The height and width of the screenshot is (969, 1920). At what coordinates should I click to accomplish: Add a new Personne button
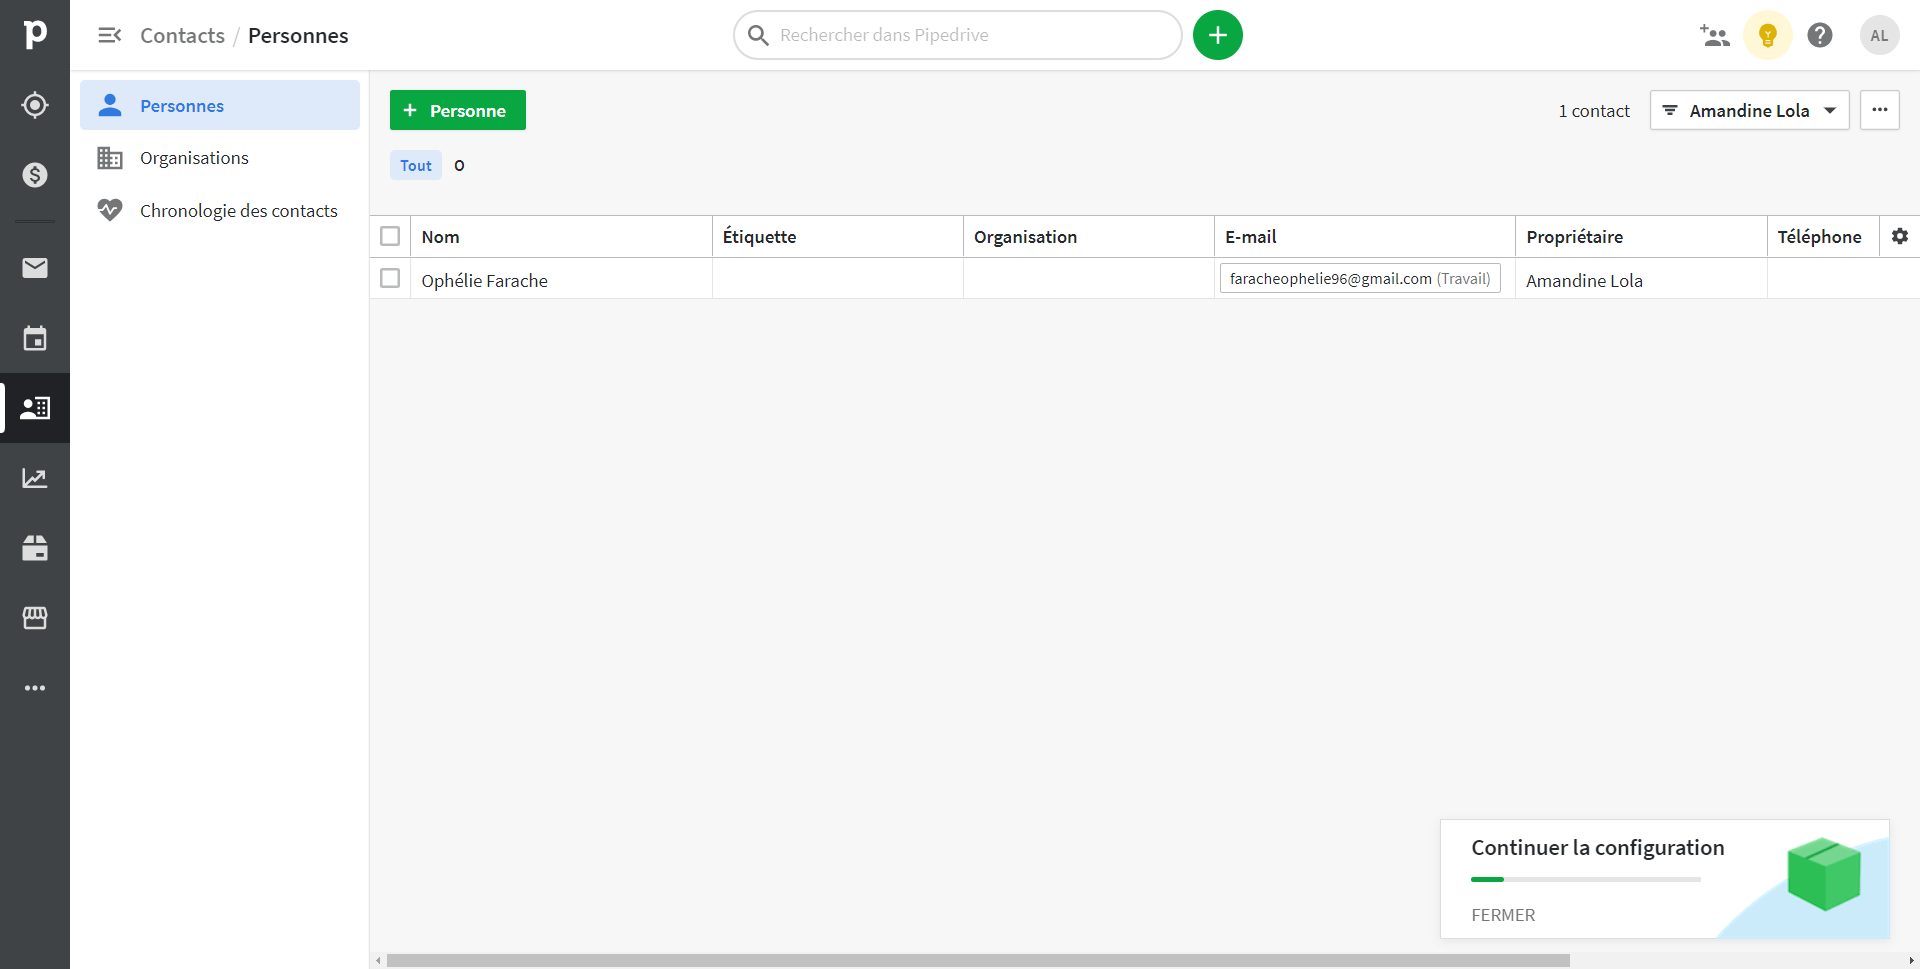click(x=458, y=110)
